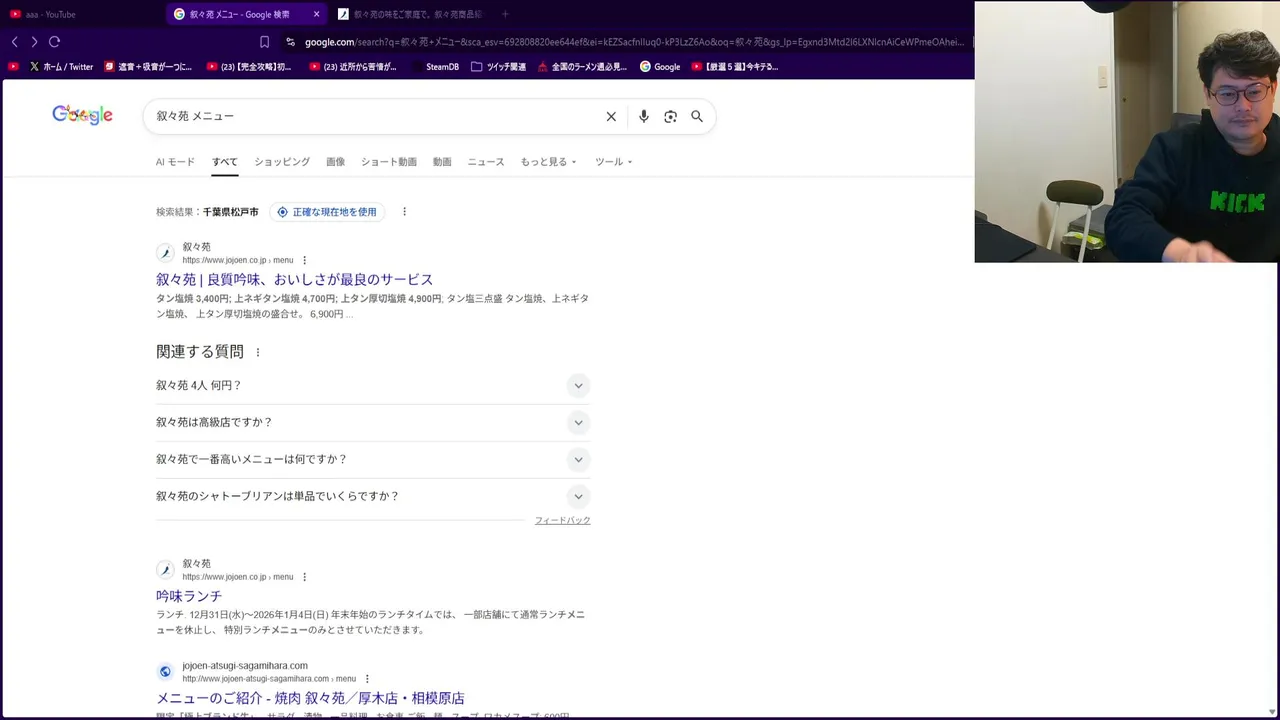Expand question 叙々苑は高級店ですか？
The image size is (1280, 720).
(373, 423)
